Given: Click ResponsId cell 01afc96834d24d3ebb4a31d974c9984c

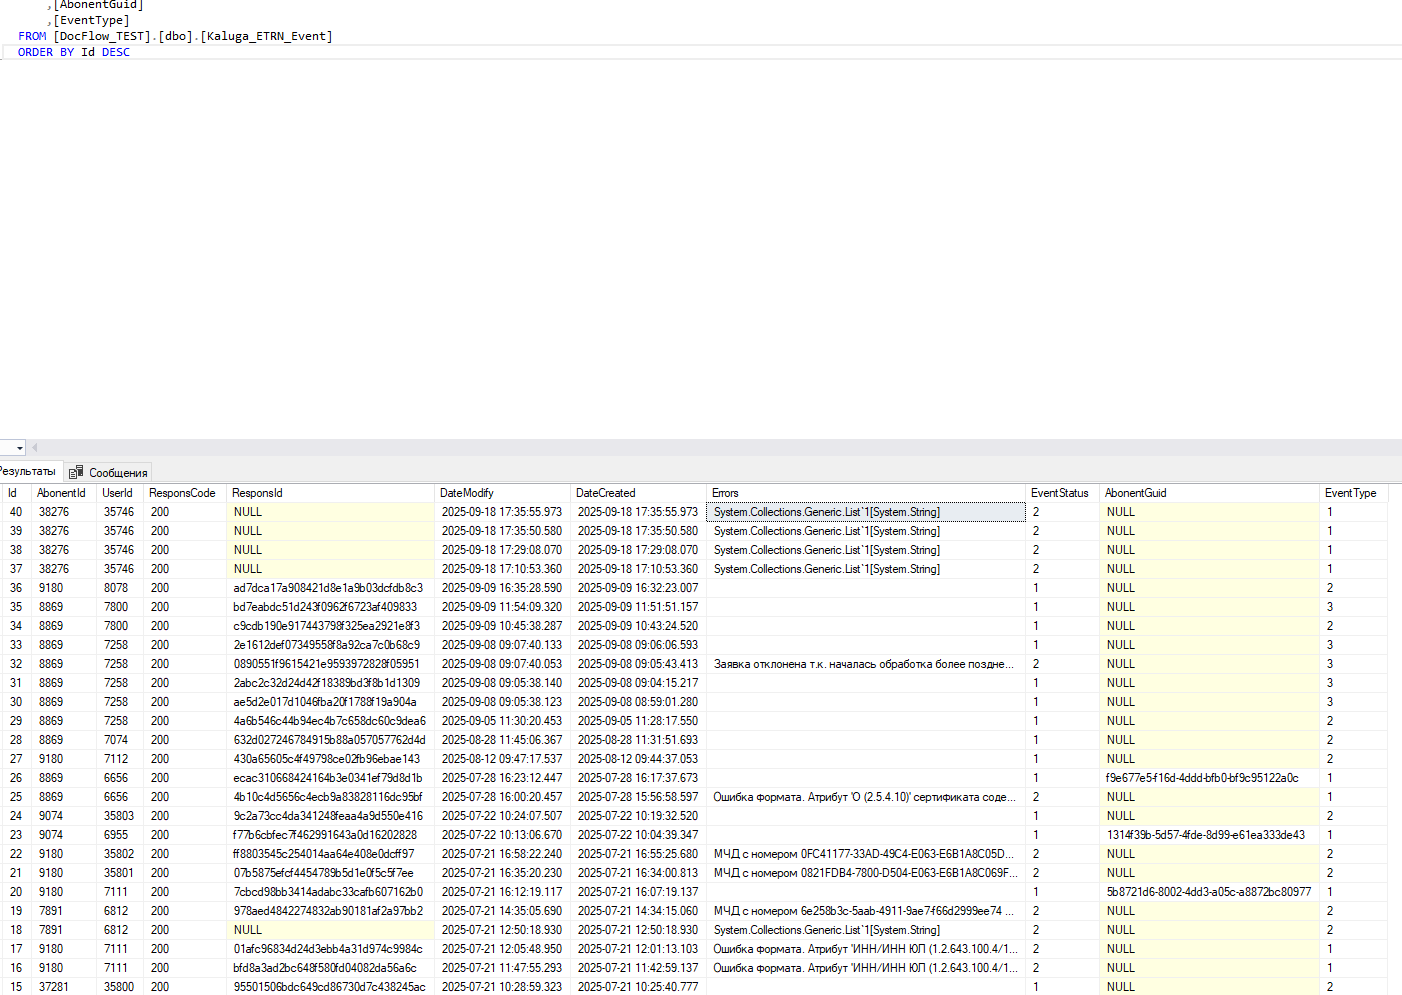Looking at the screenshot, I should (330, 949).
